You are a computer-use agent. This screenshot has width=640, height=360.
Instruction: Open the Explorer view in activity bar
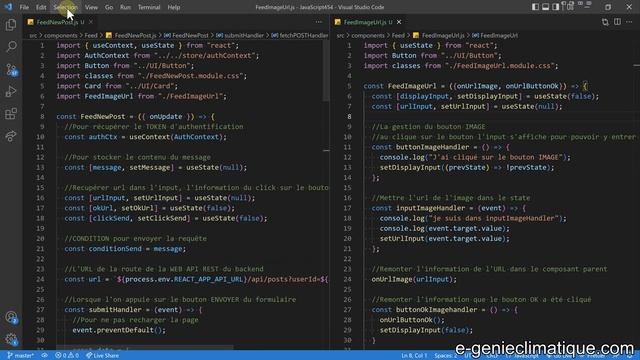(x=11, y=25)
